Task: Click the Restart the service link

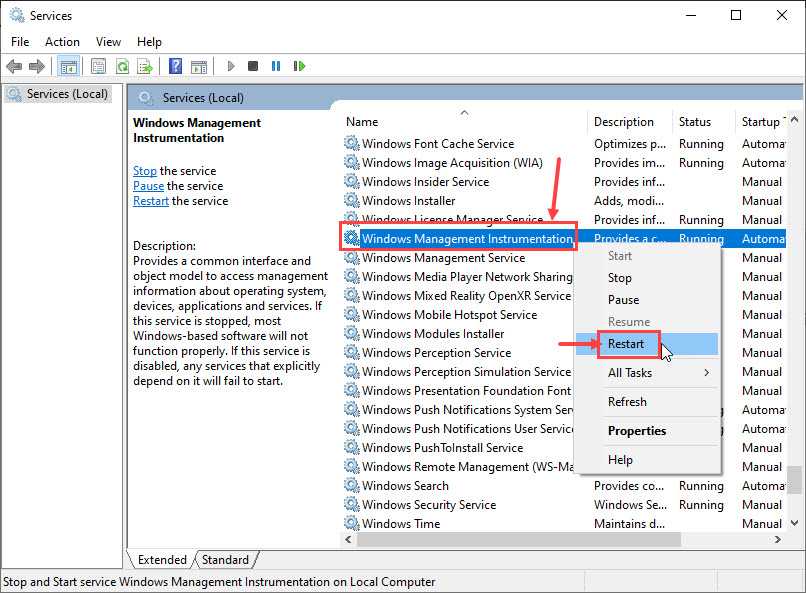Action: click(x=151, y=200)
